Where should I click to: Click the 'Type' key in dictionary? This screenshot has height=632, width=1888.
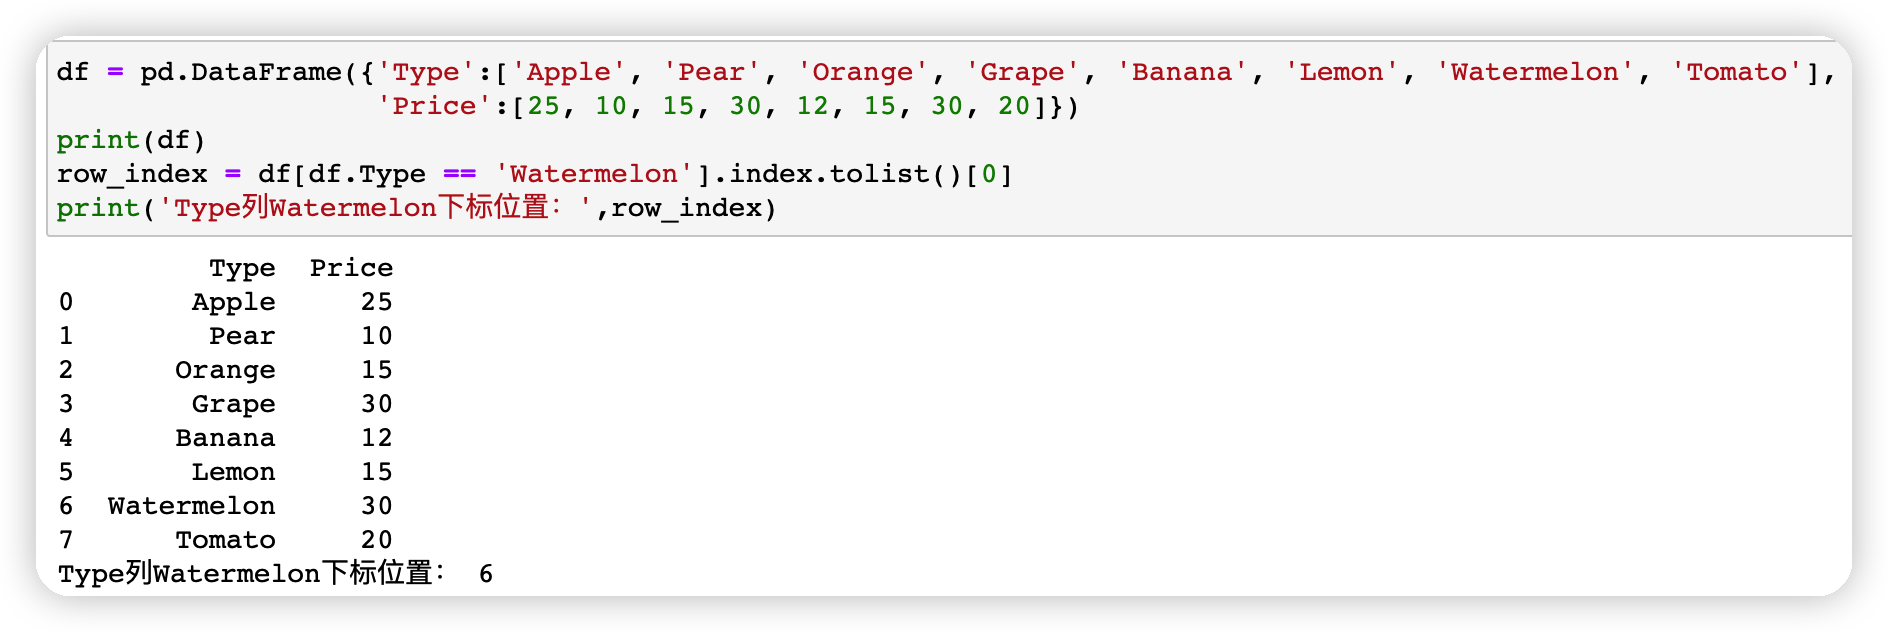(426, 72)
